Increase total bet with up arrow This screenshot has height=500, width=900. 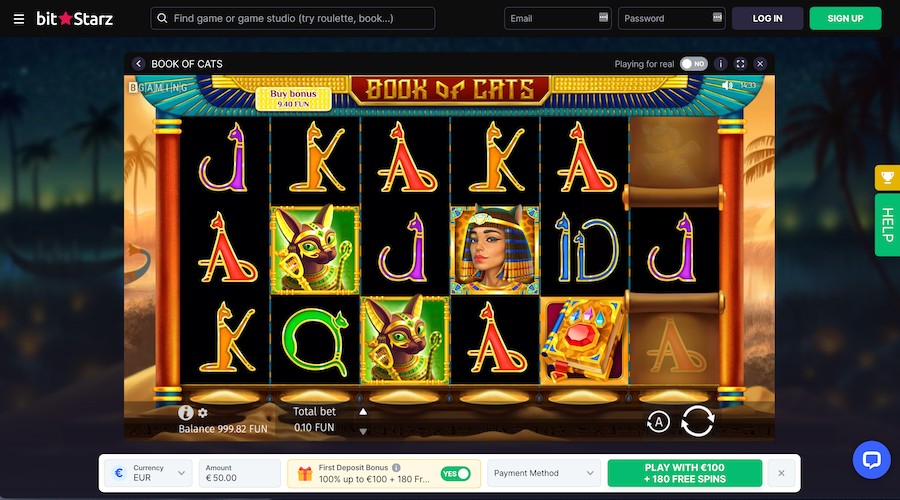click(363, 412)
